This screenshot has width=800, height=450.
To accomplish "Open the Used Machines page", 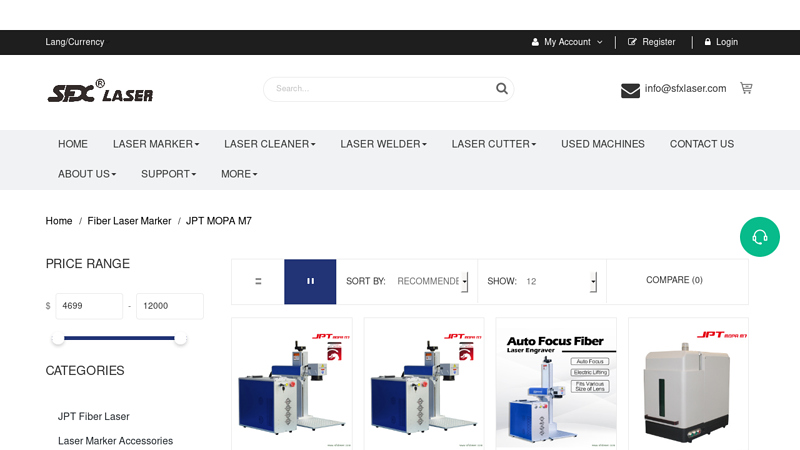I will pos(603,144).
